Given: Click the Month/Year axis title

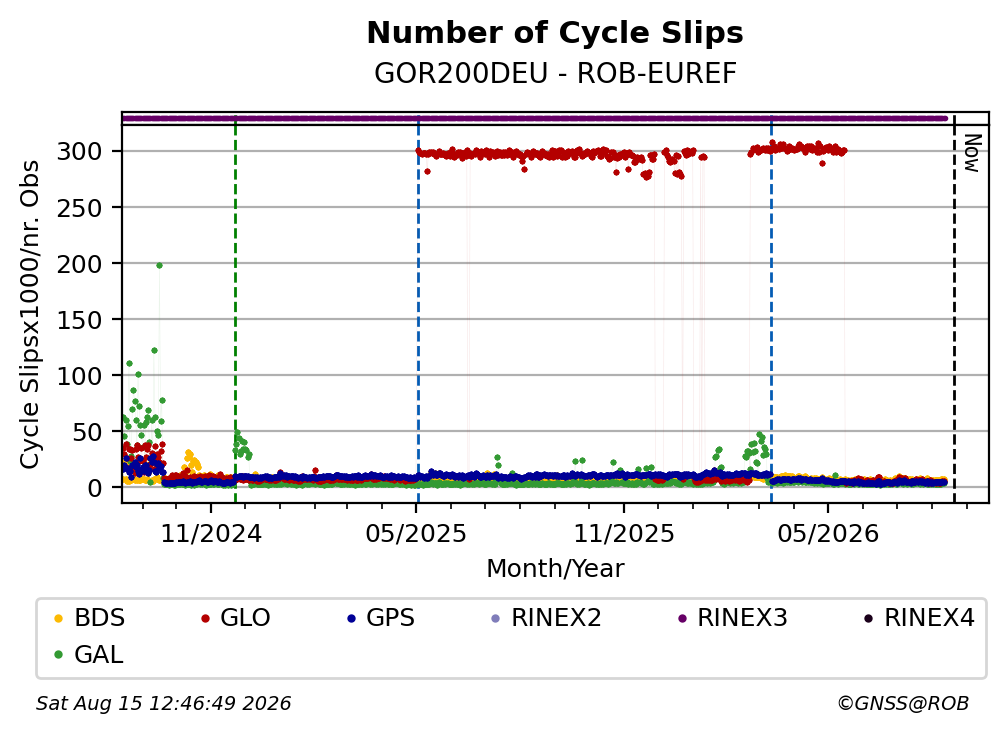Looking at the screenshot, I should click(x=555, y=569).
